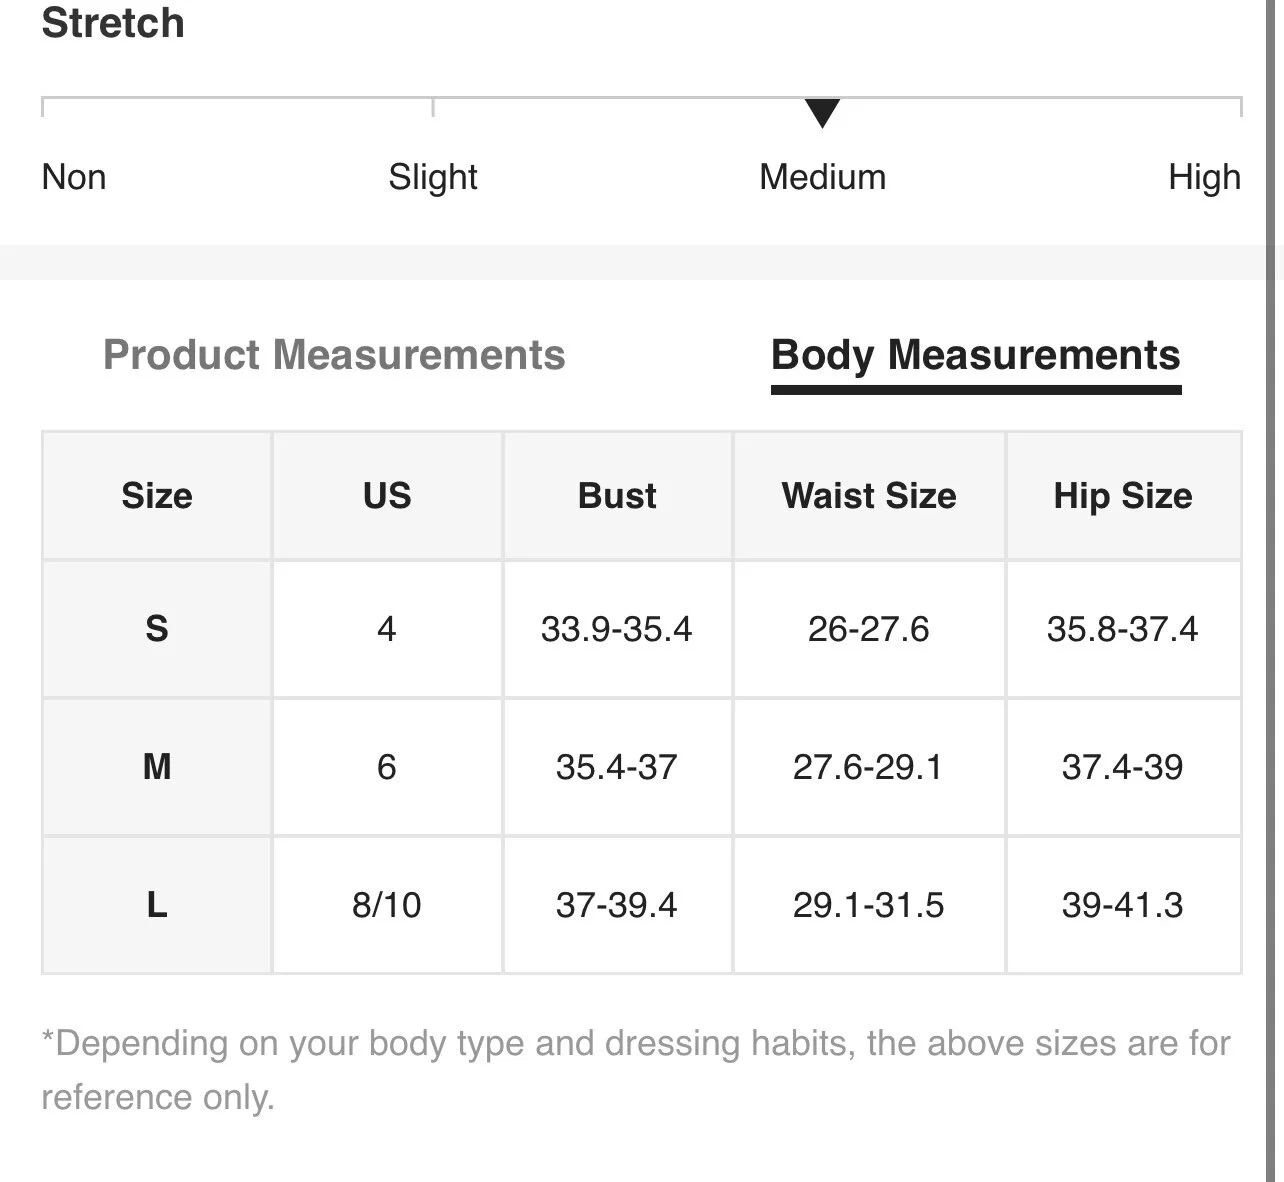
Task: Select the S size row label
Action: 157,629
